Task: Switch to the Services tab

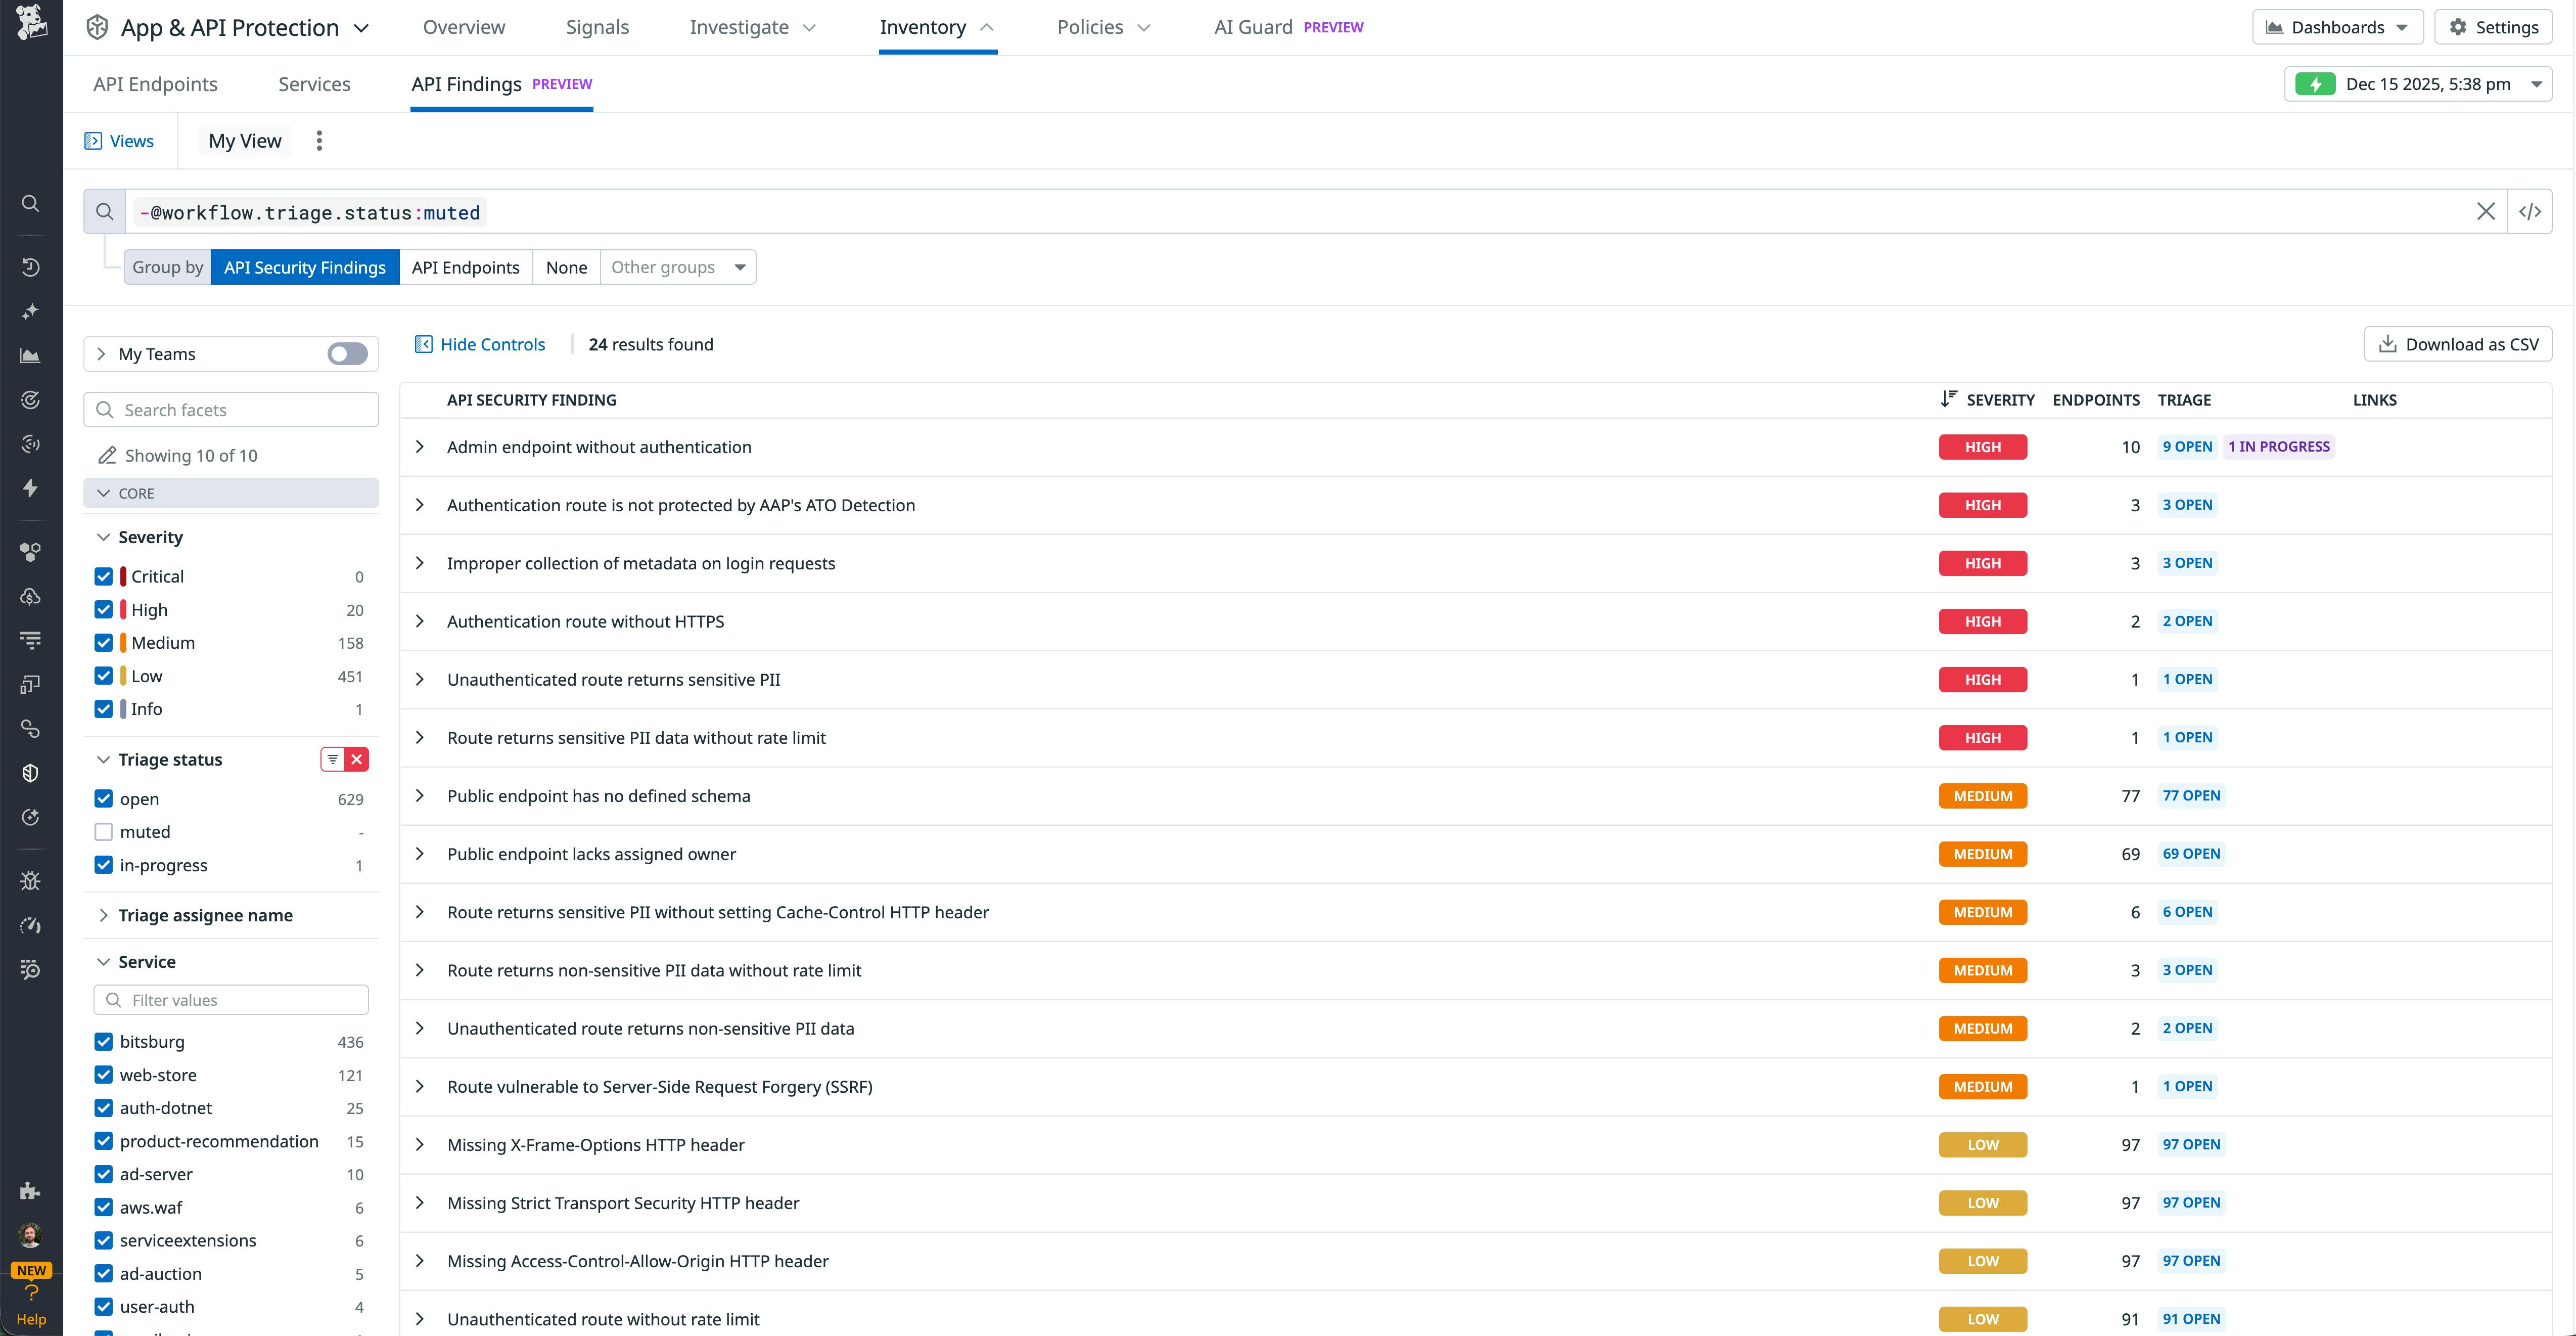Action: 314,84
